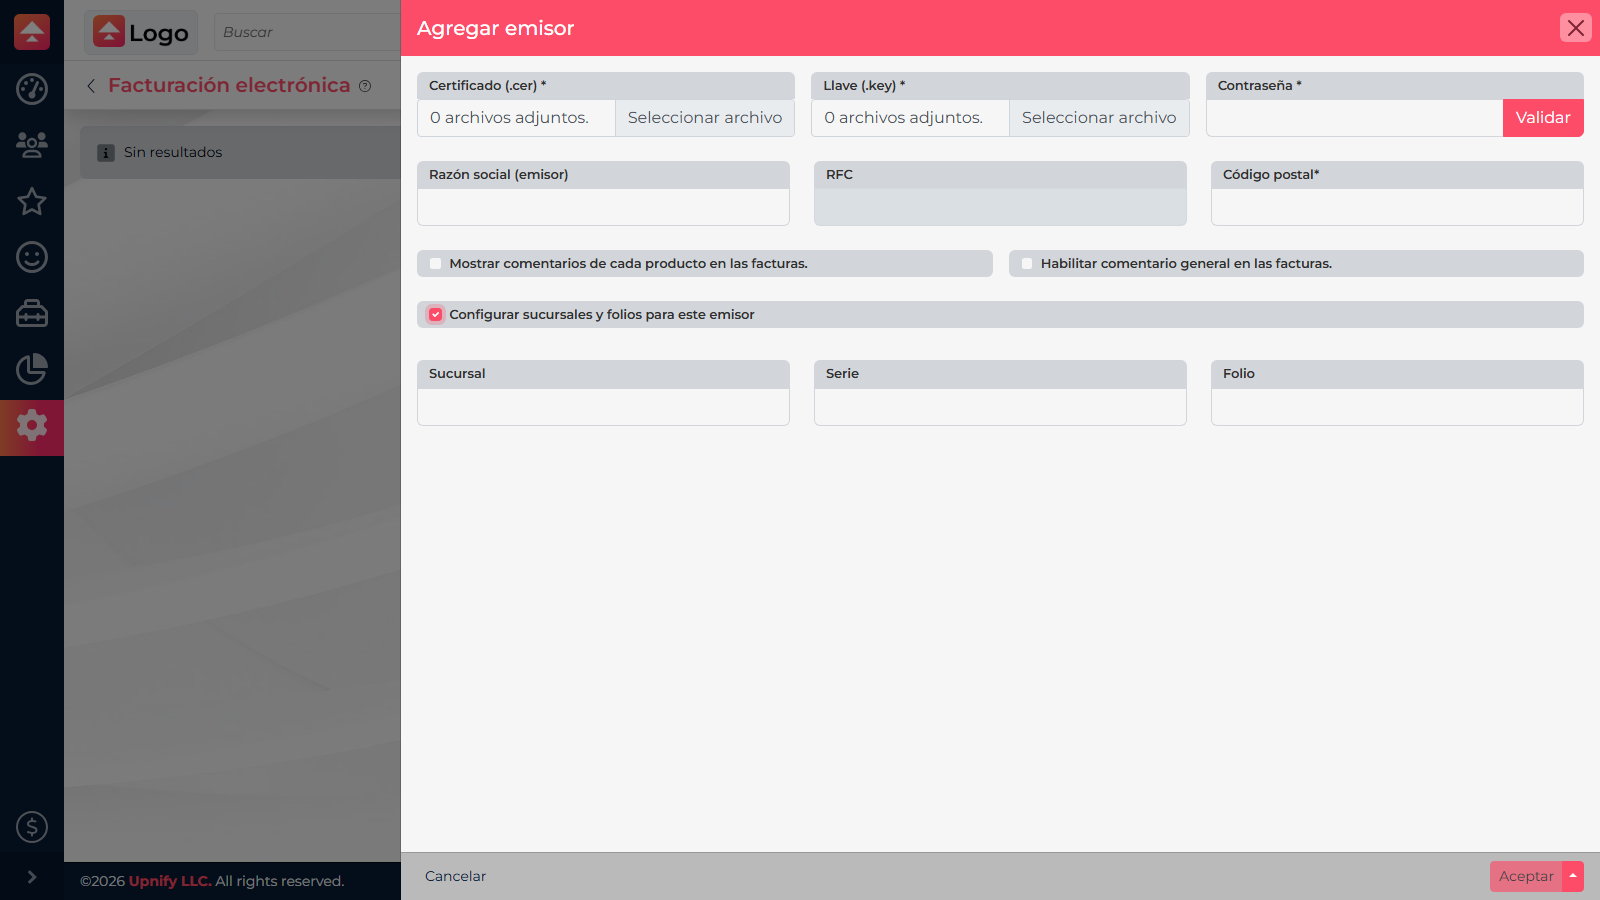1600x900 pixels.
Task: Click the Validar button
Action: coord(1543,118)
